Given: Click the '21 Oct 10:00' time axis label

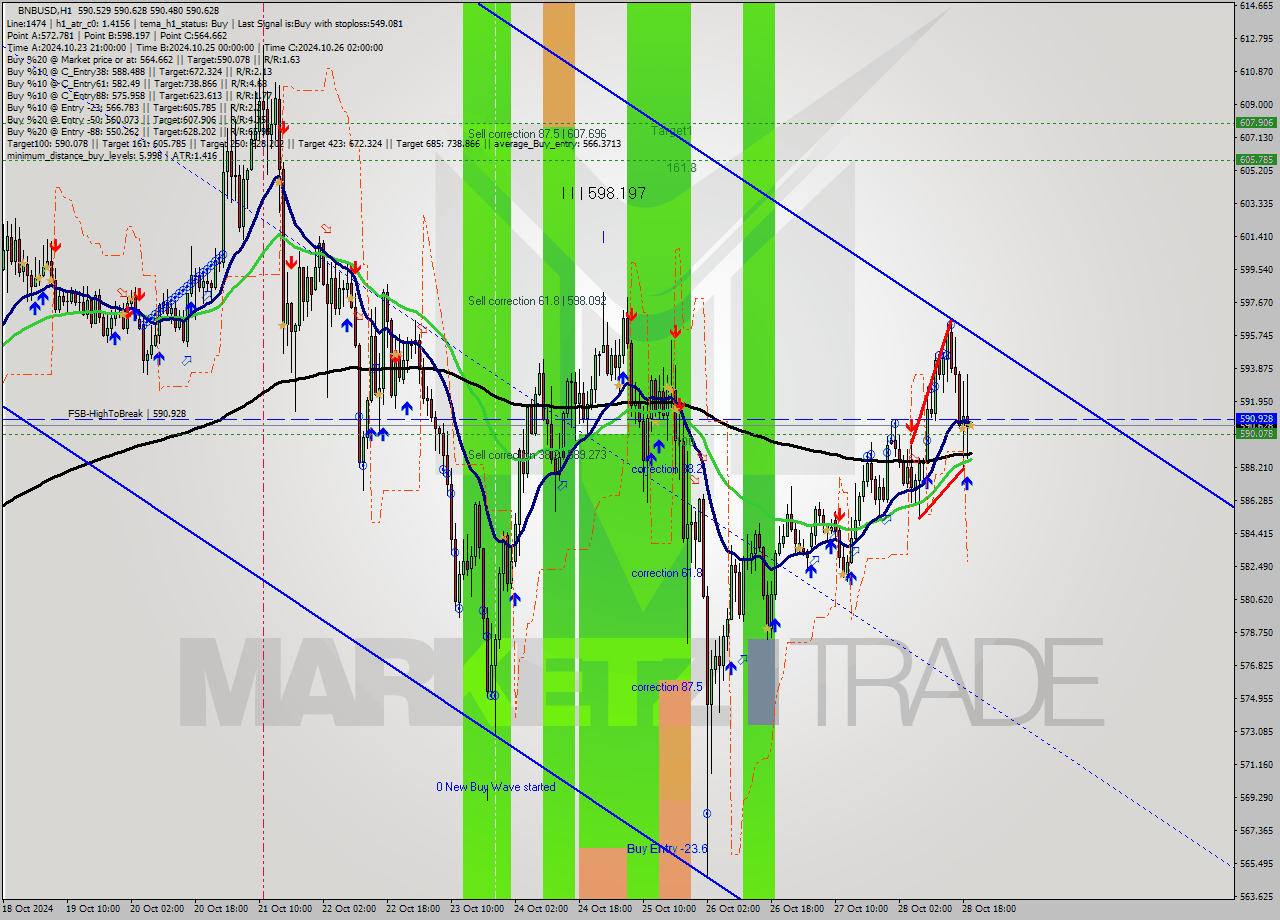Looking at the screenshot, I should click(286, 909).
